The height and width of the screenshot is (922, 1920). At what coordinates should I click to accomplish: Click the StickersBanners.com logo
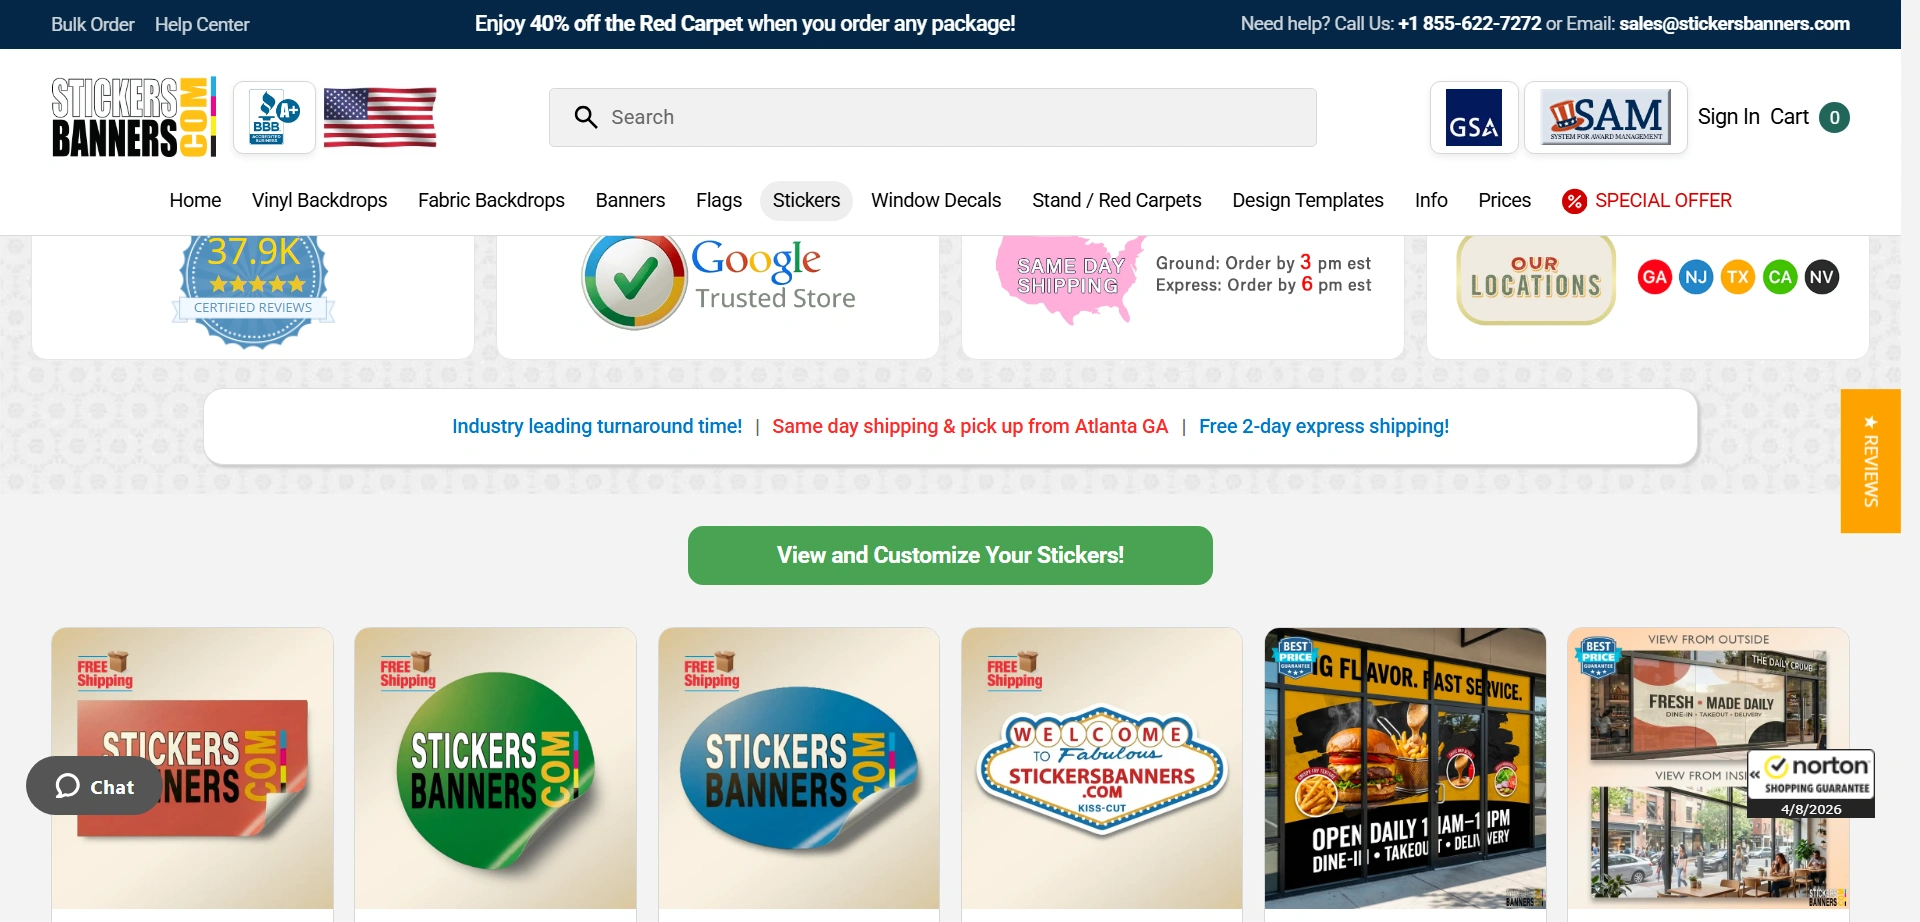(x=134, y=117)
